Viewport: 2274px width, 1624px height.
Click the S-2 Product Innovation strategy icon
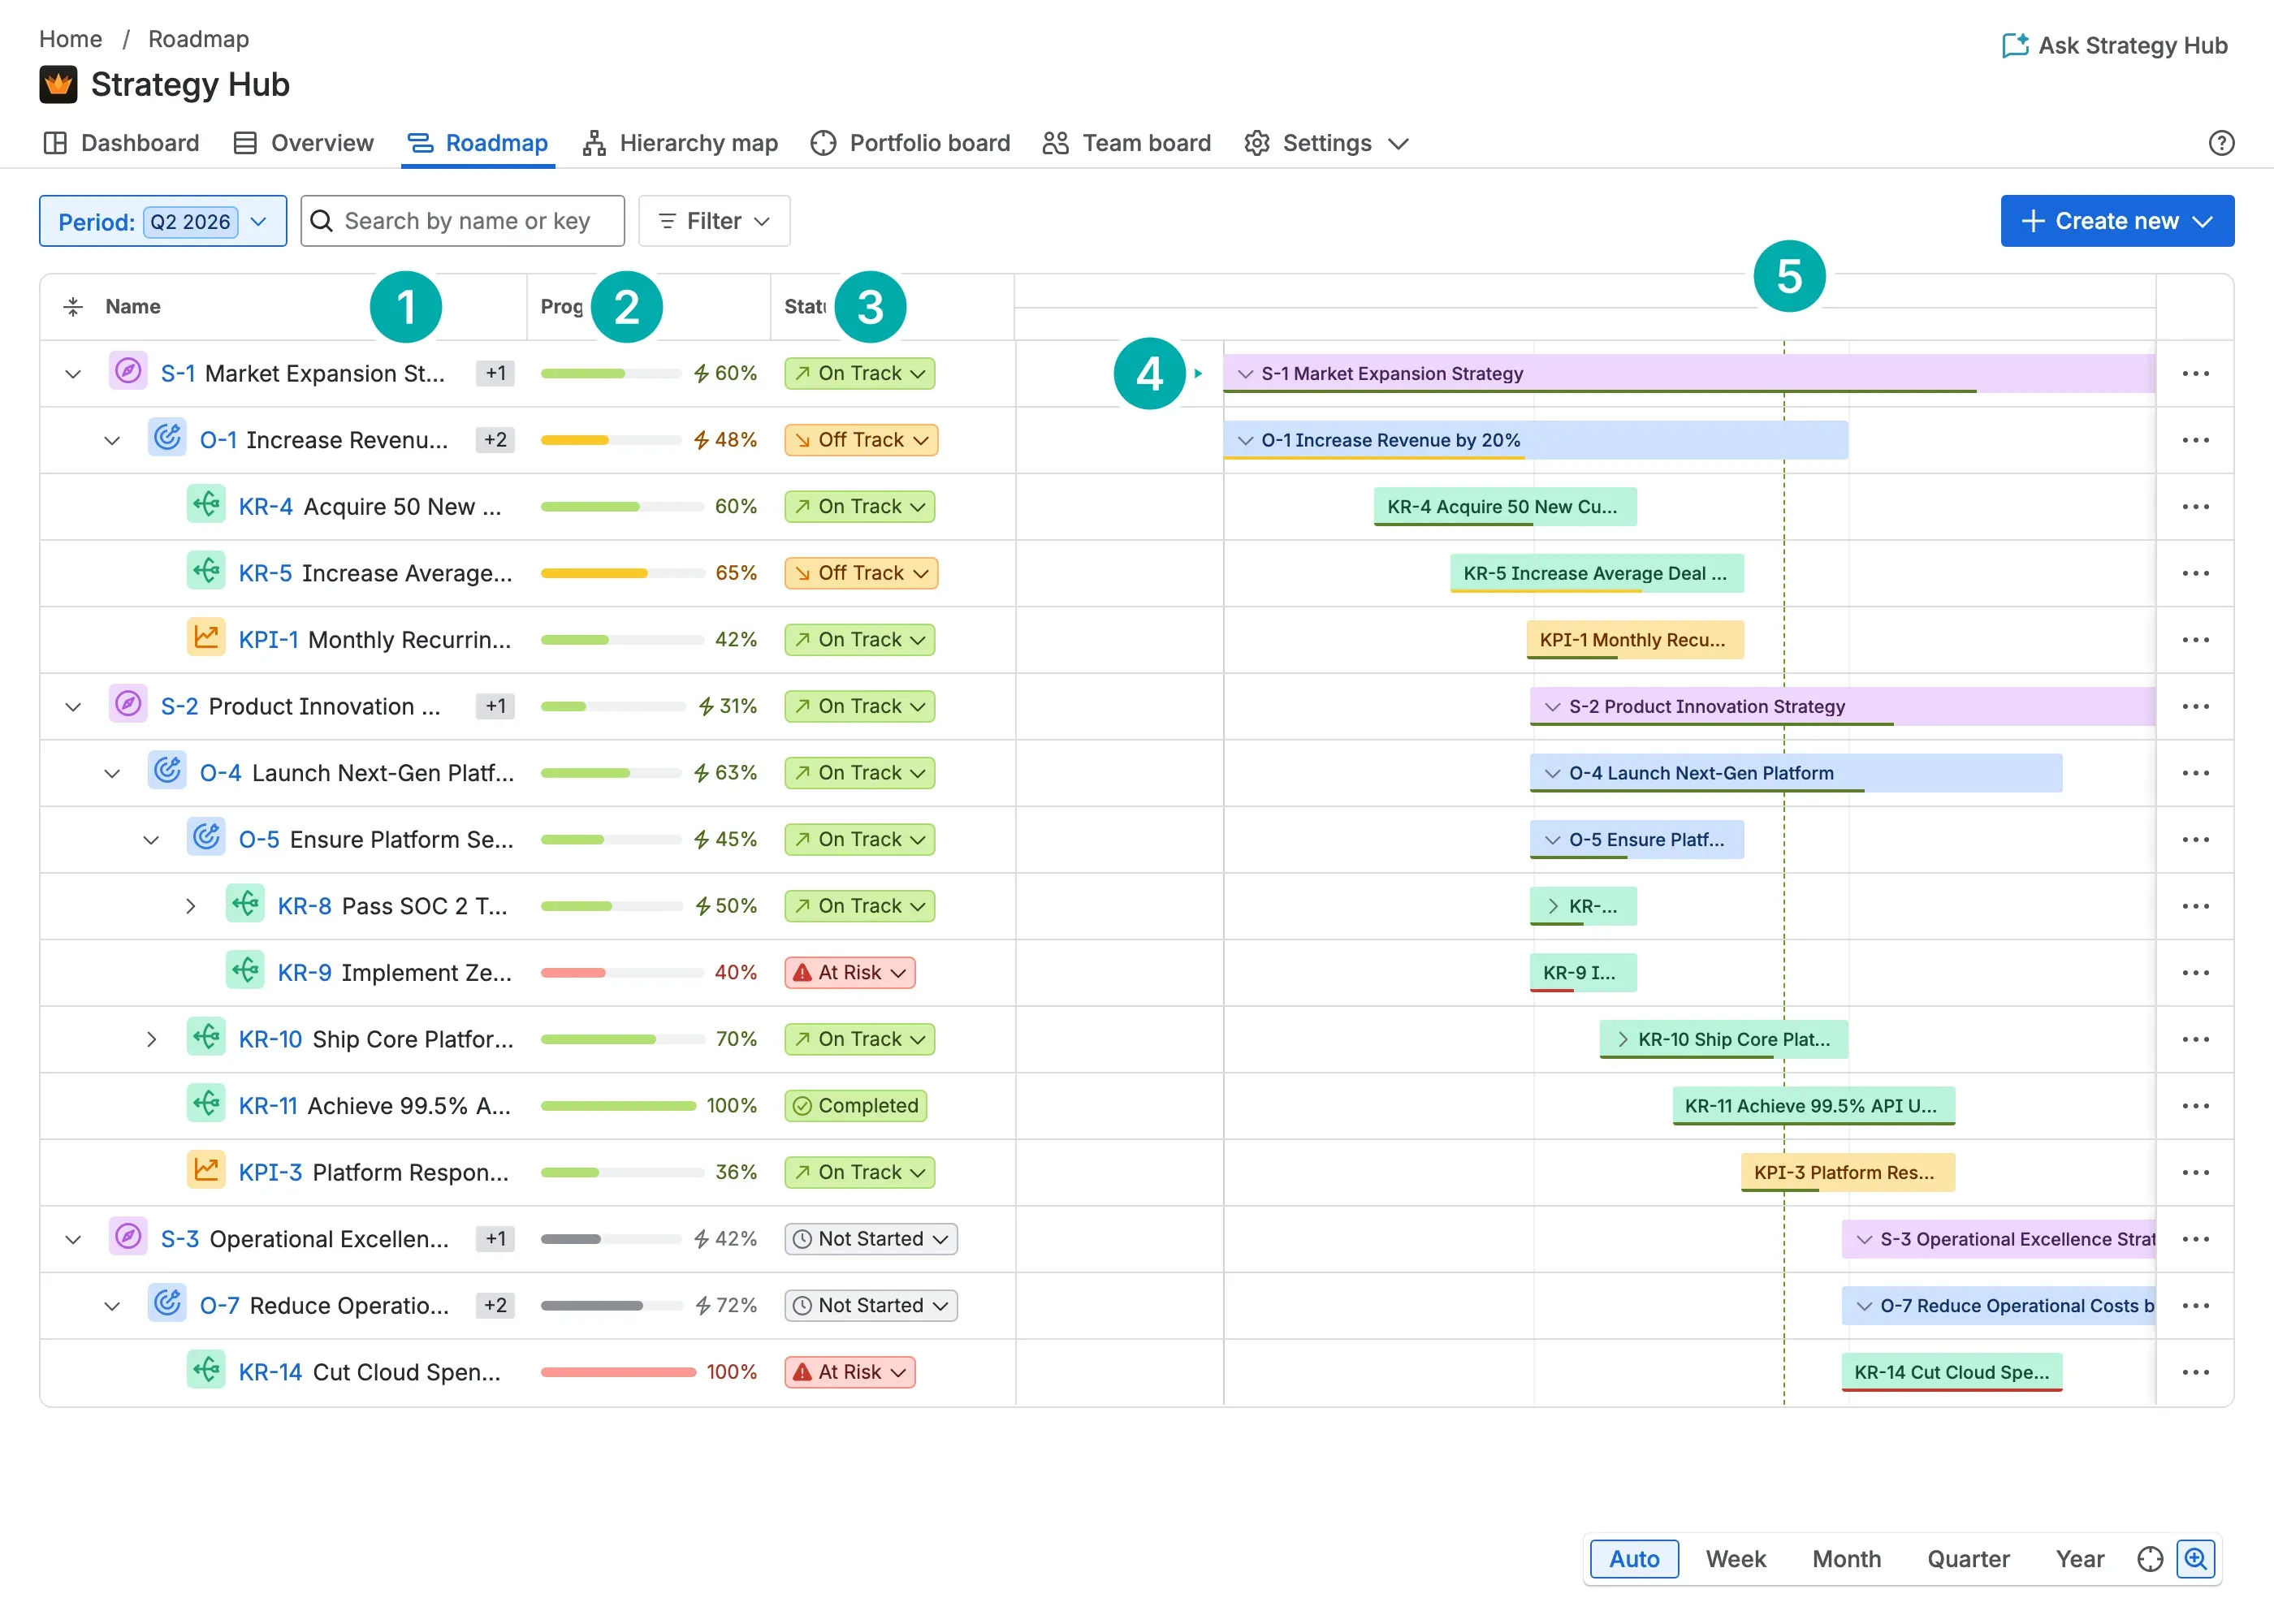(128, 705)
